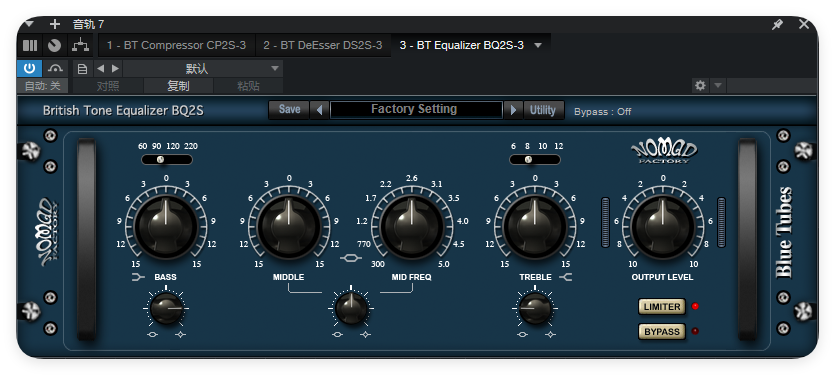Open the gear settings icon

coord(700,85)
